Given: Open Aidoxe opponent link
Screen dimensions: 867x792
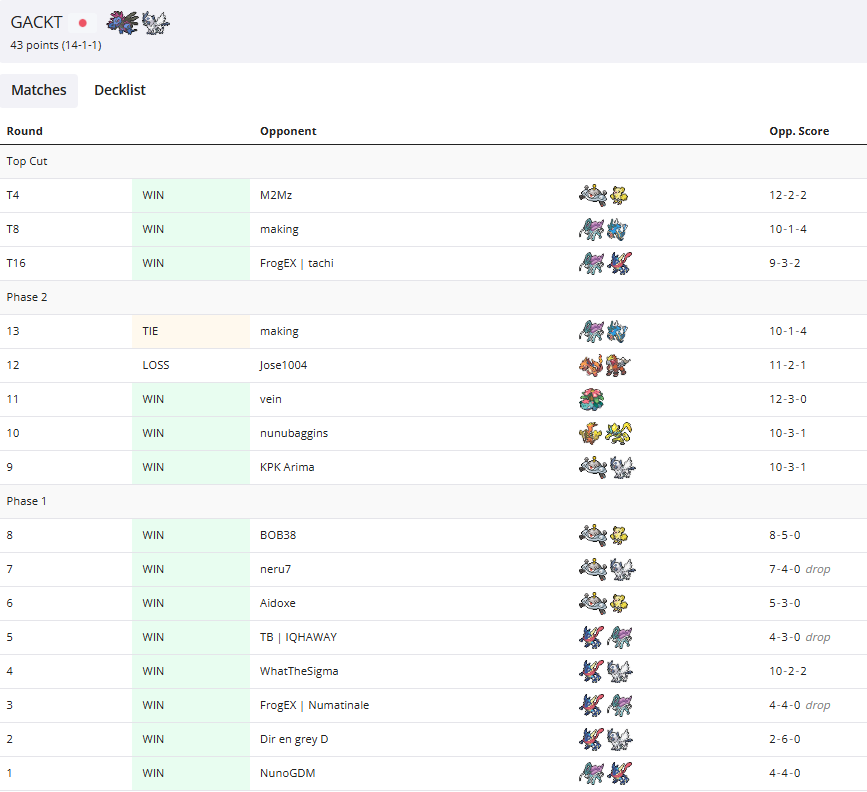Looking at the screenshot, I should tap(278, 603).
